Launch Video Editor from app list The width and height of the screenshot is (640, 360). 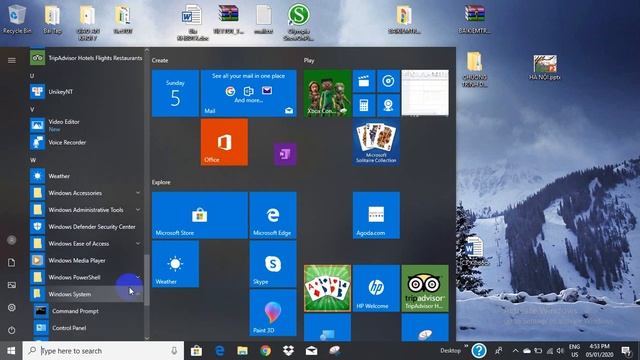point(86,125)
